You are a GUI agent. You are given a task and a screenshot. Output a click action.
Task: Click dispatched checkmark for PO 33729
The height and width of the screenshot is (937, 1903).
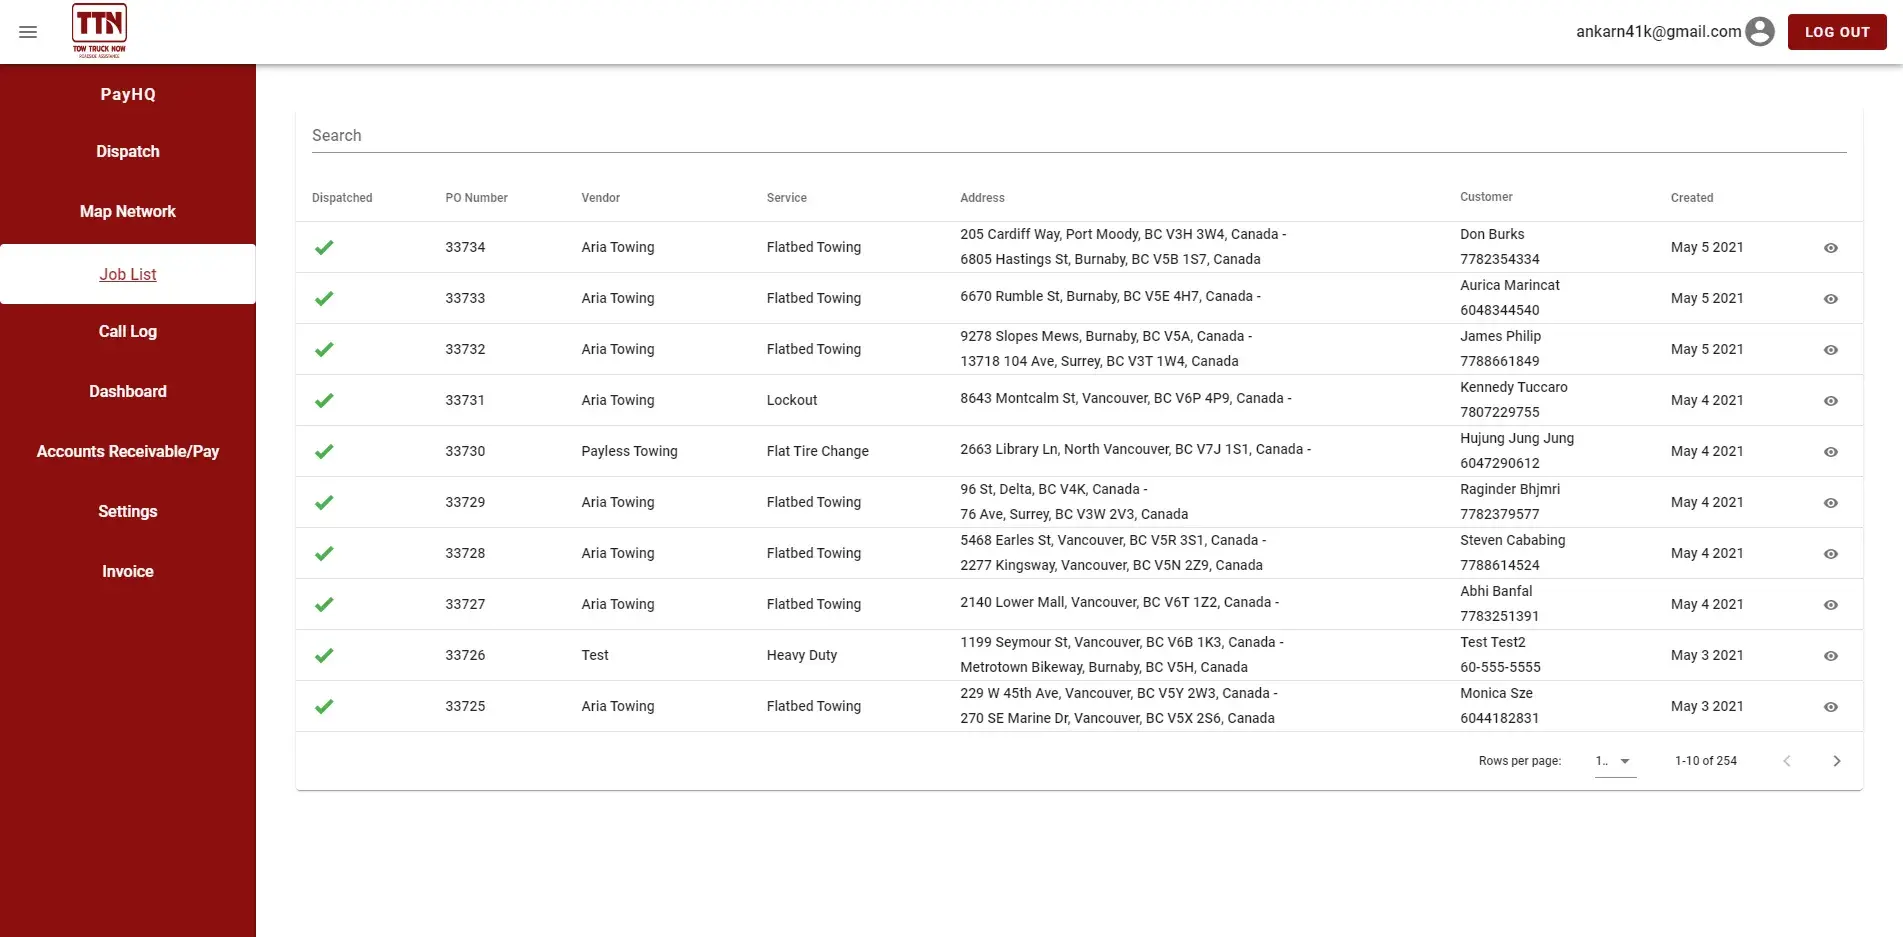[324, 503]
